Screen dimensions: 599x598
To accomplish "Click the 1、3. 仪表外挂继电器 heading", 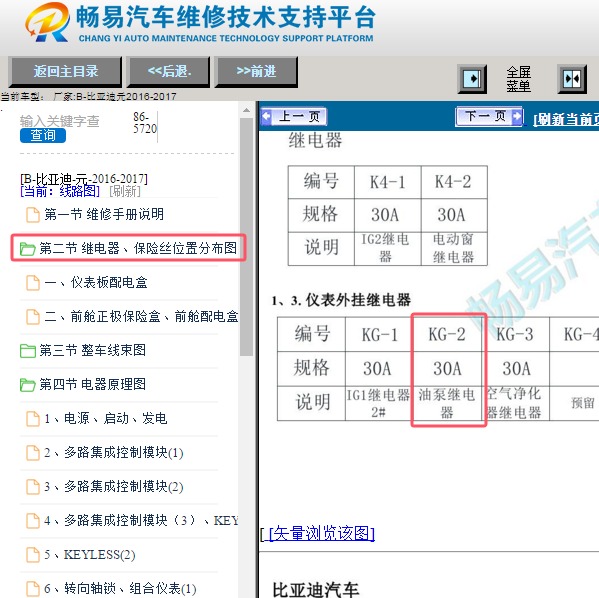I will pyautogui.click(x=341, y=300).
